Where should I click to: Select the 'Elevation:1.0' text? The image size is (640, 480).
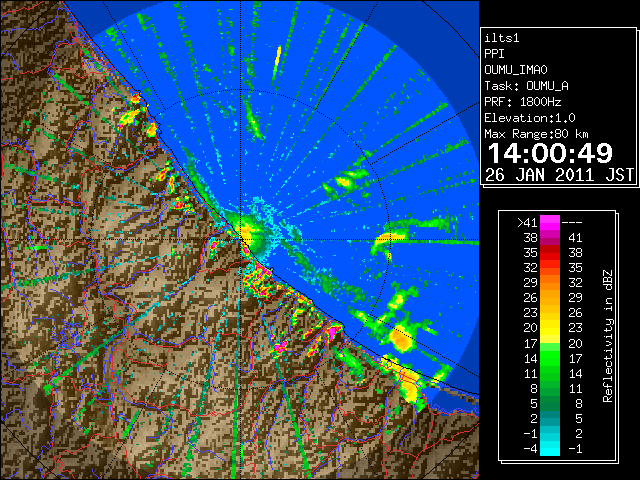coord(530,118)
